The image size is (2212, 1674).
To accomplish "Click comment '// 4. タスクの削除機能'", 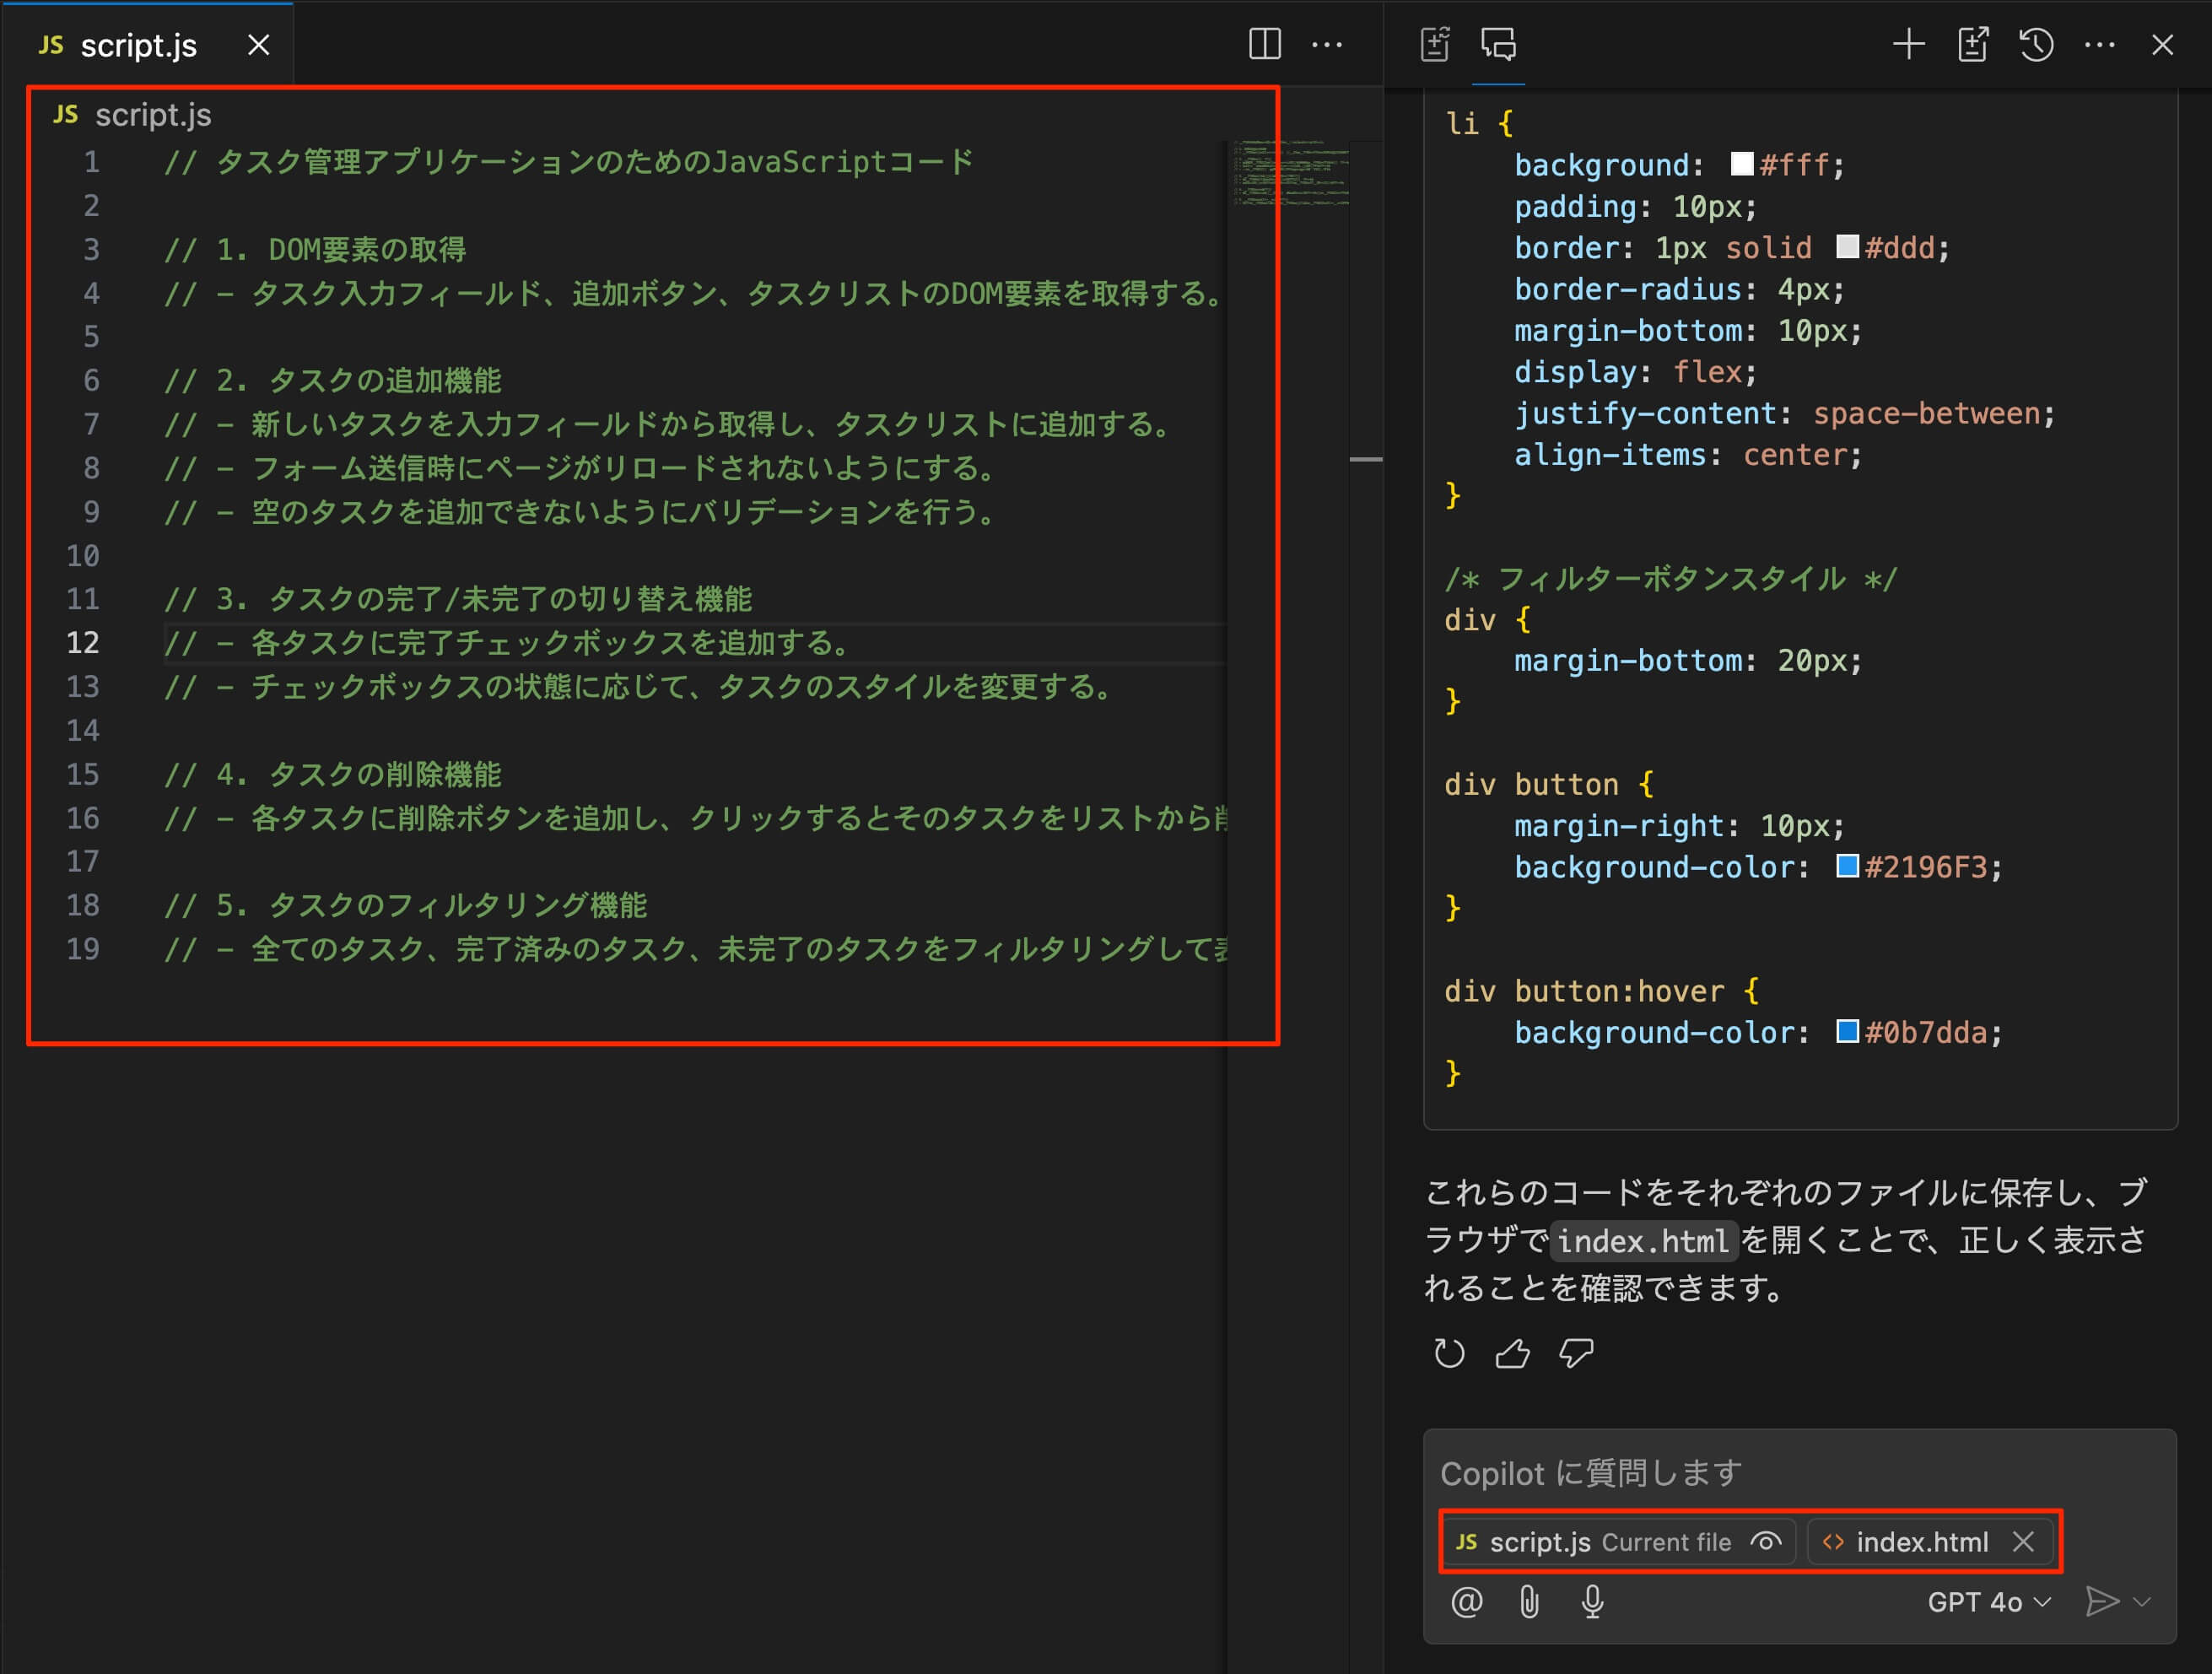I will tap(332, 774).
